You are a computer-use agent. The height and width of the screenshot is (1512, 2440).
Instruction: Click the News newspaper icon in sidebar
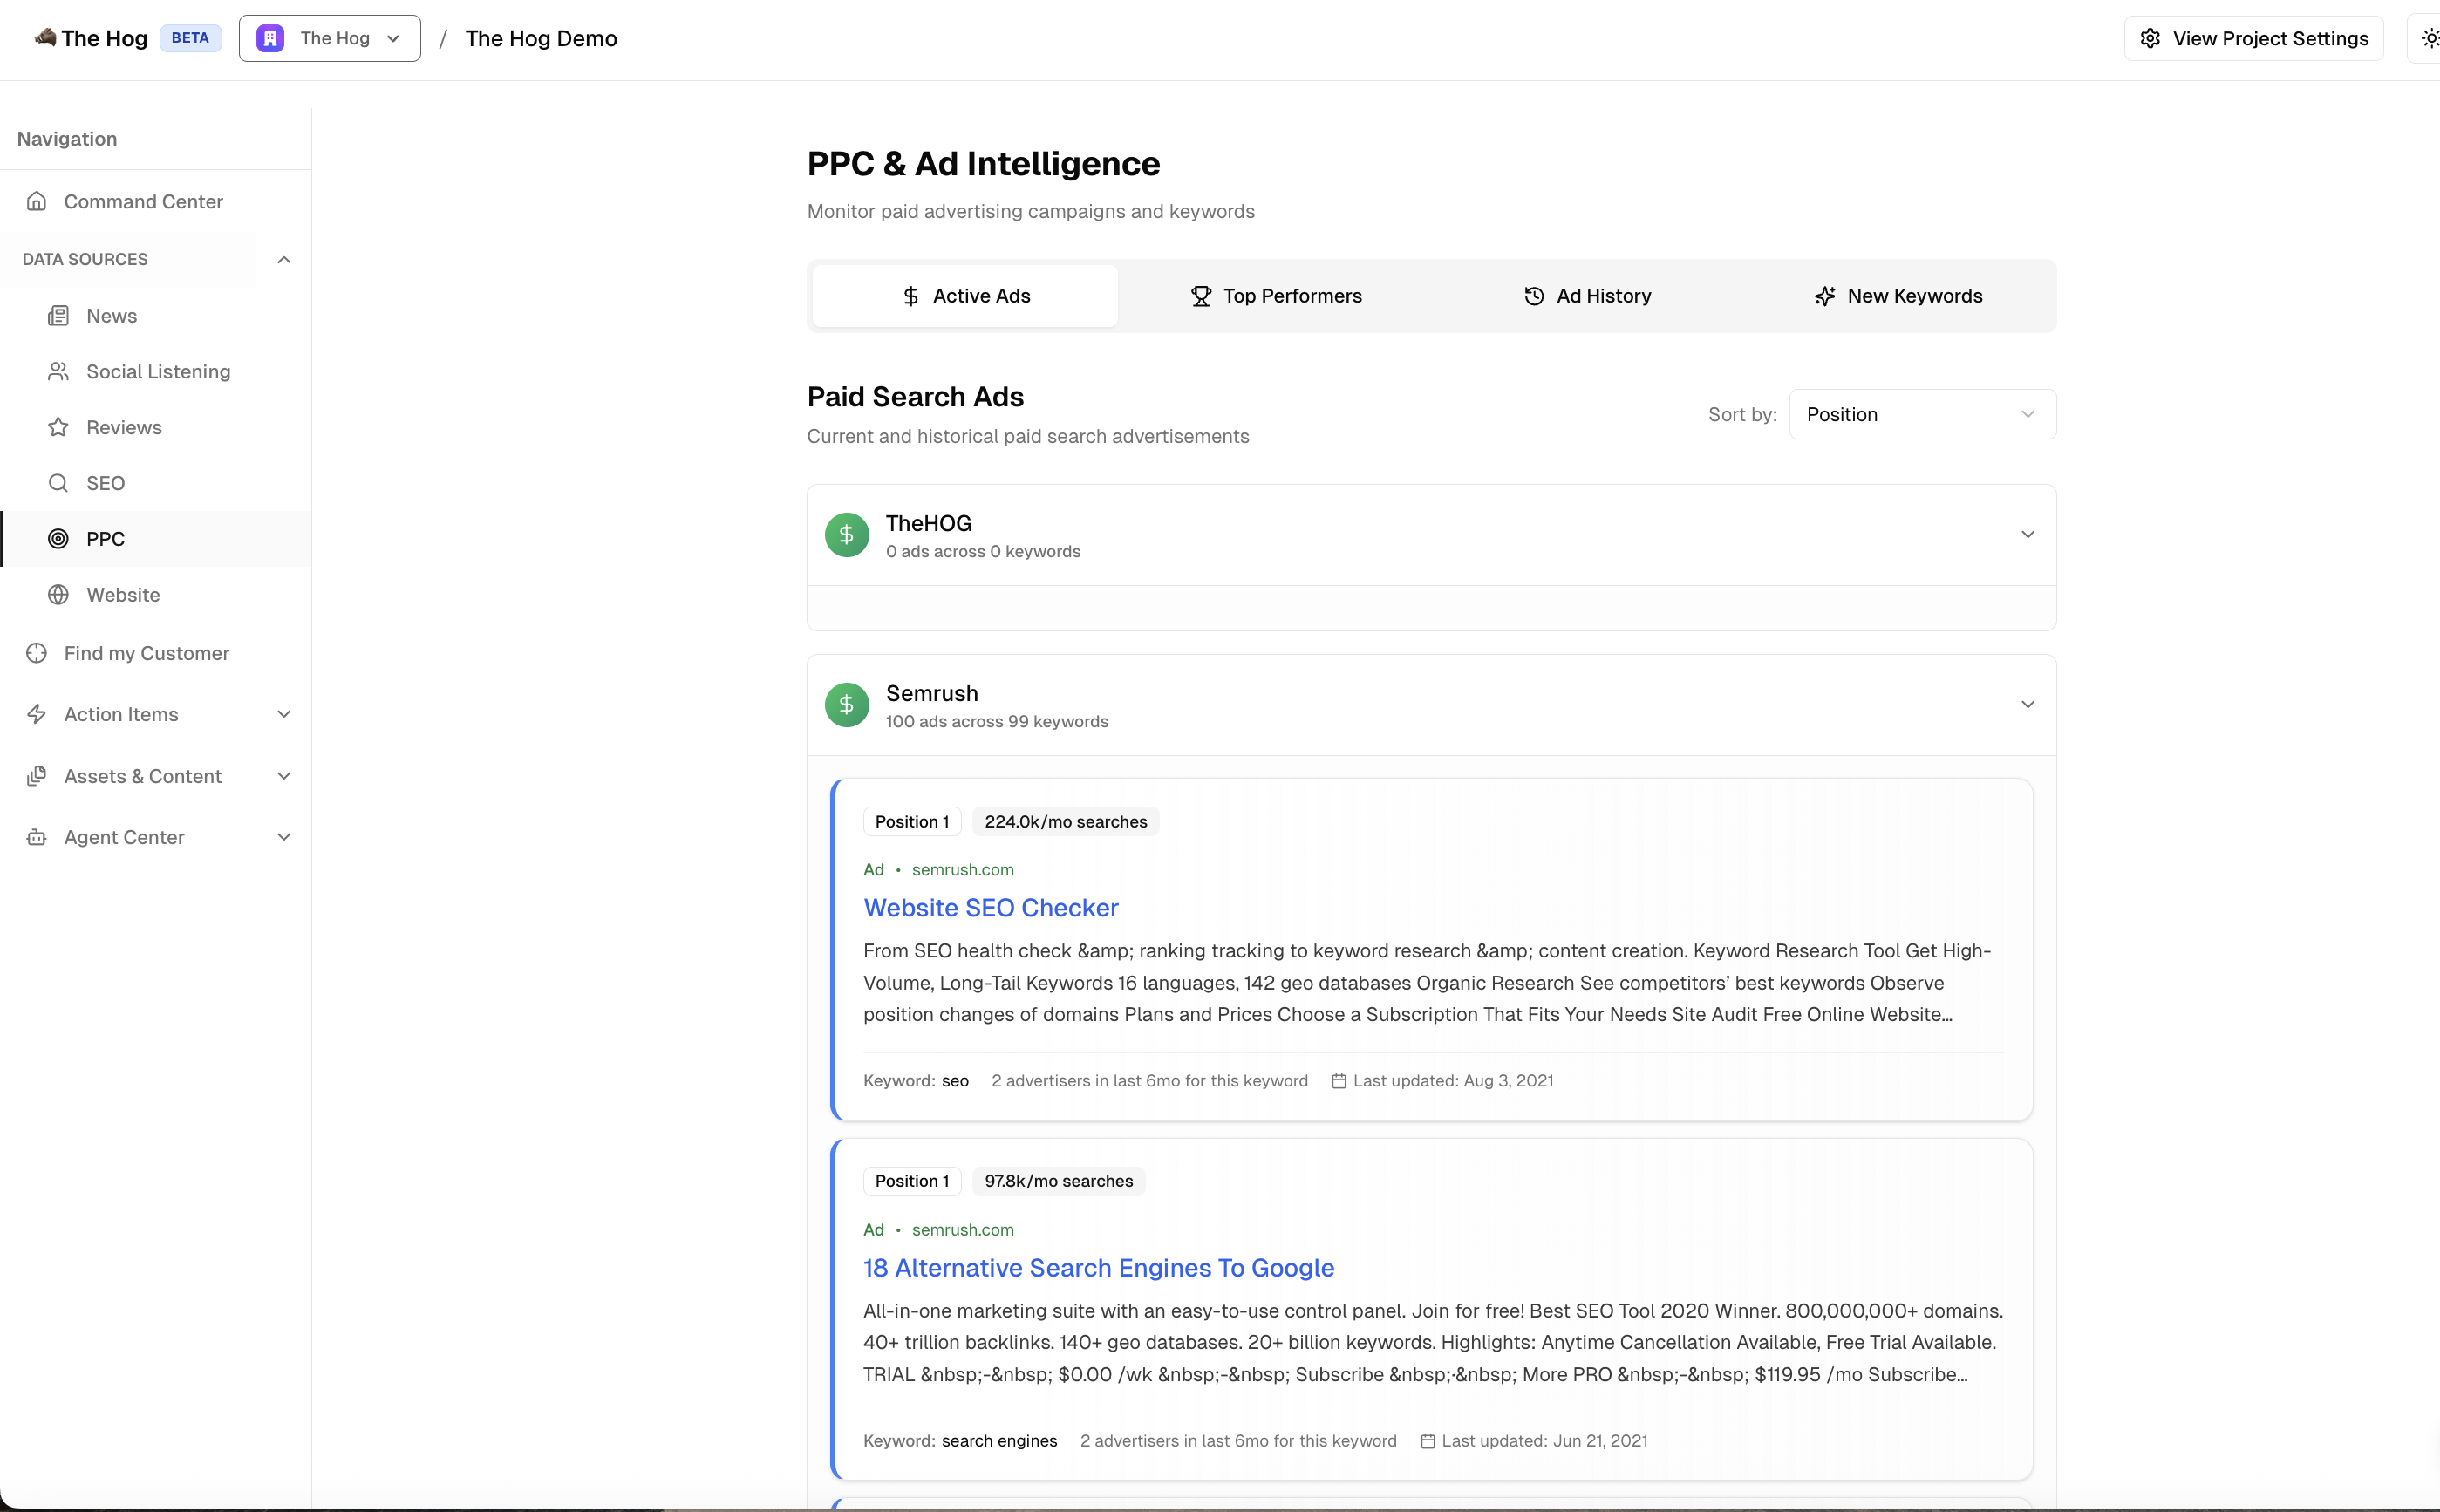click(58, 316)
